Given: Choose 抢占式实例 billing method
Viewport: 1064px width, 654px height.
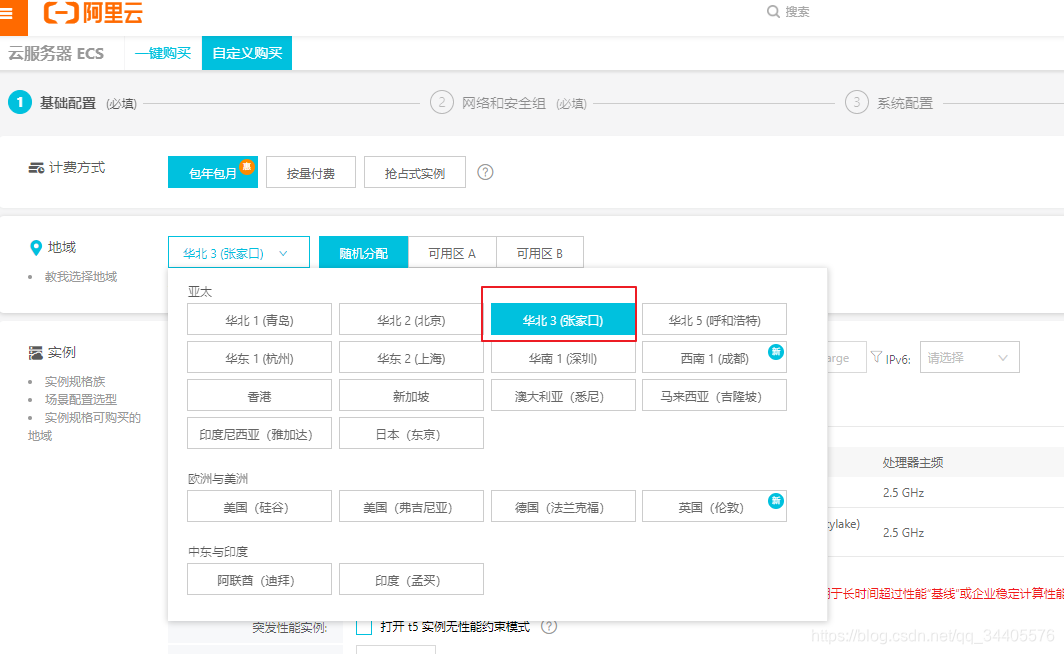Looking at the screenshot, I should 415,172.
